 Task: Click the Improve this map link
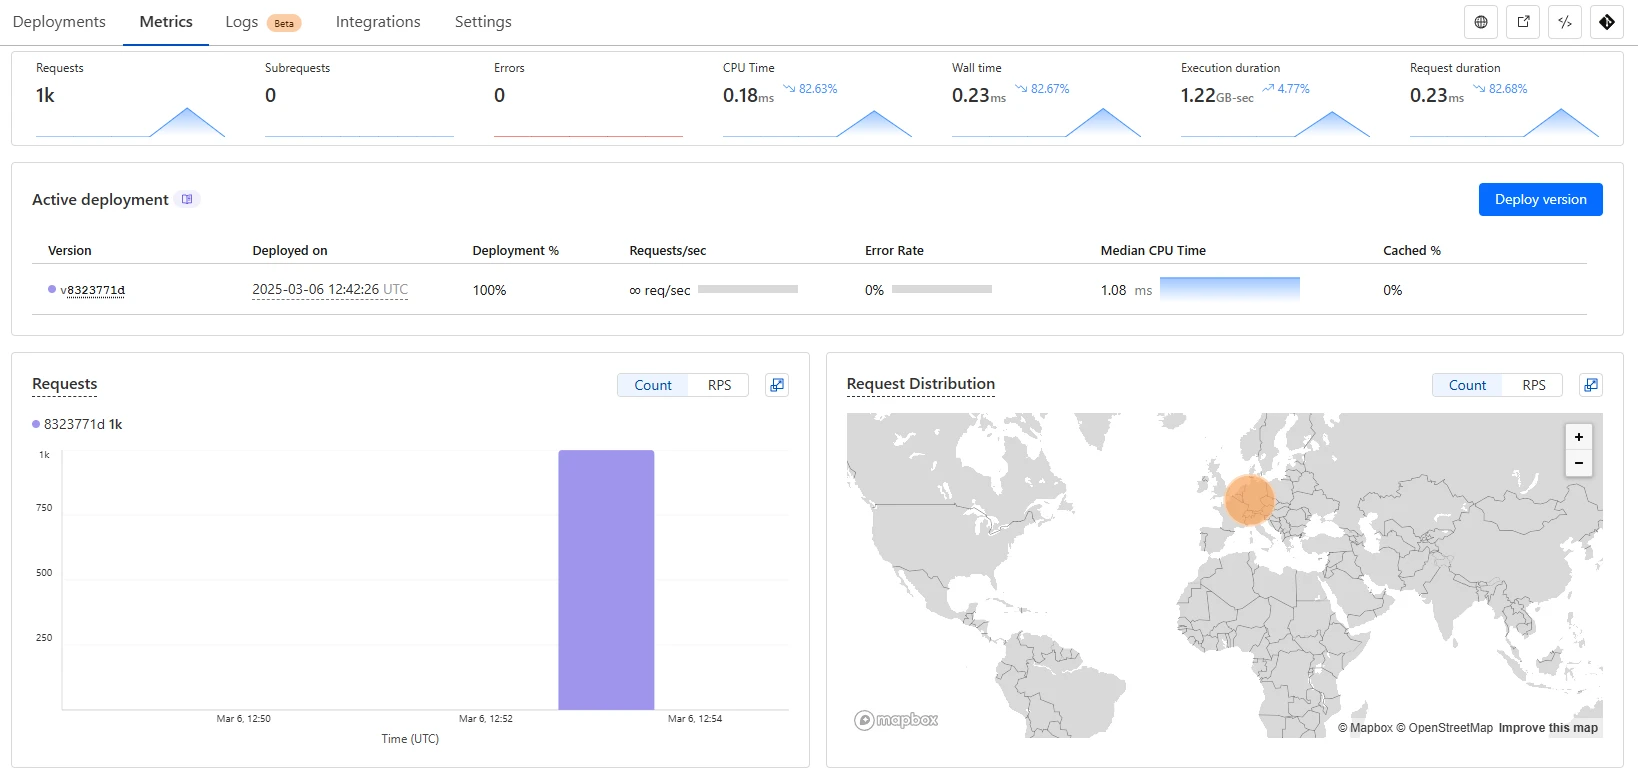1548,728
